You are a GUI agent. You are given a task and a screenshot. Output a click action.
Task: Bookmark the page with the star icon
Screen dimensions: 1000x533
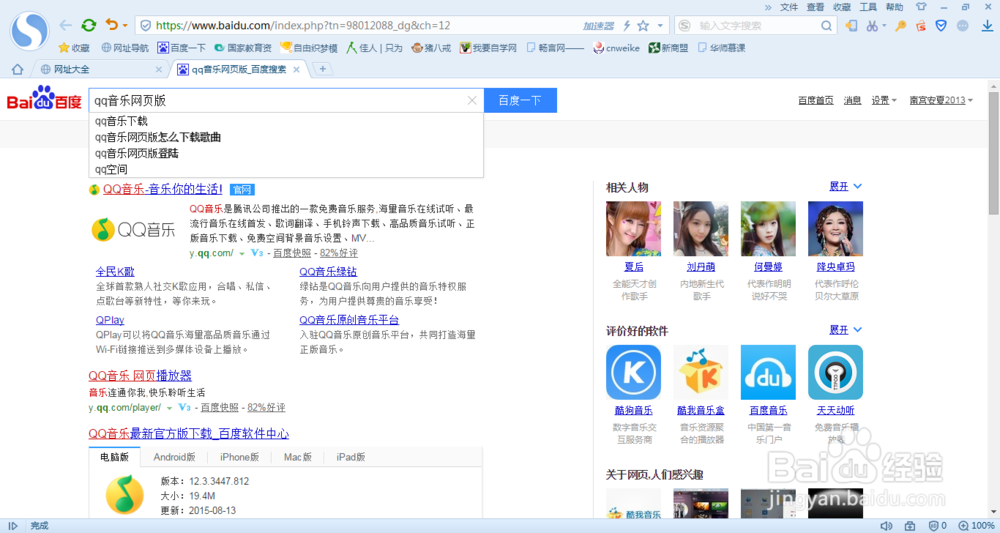coord(643,26)
